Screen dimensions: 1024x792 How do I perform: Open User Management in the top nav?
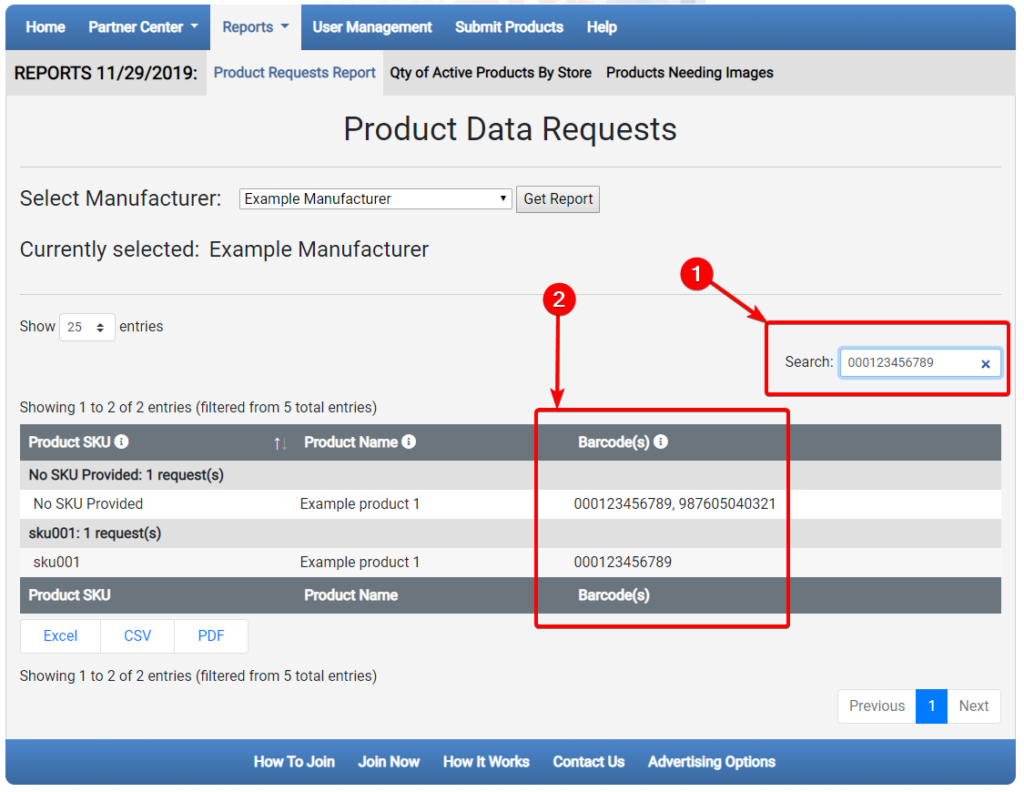(372, 27)
